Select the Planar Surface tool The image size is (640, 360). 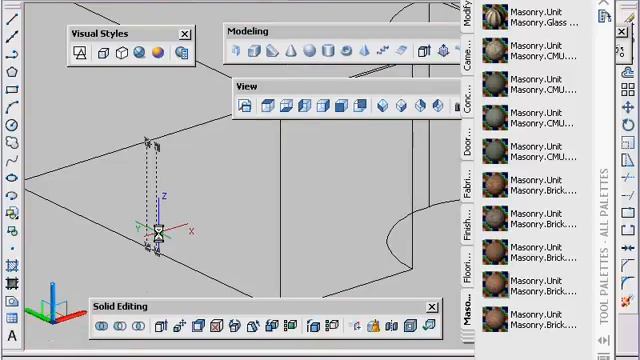click(x=401, y=51)
